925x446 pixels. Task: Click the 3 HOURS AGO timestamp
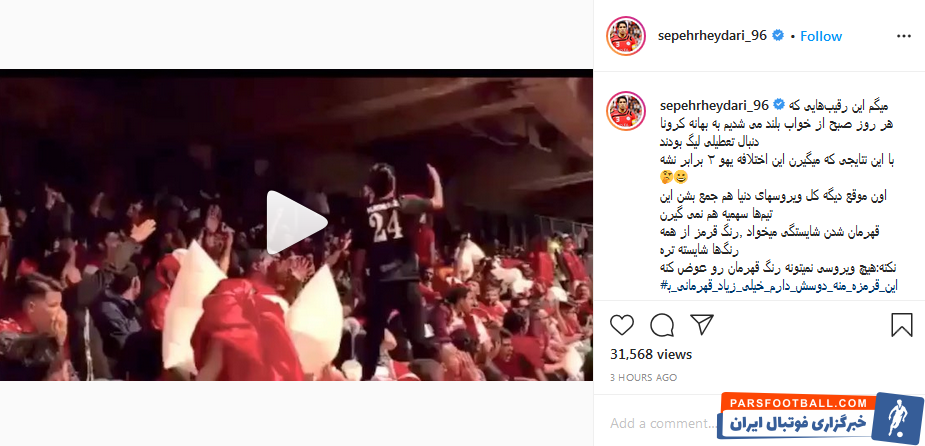(x=644, y=378)
